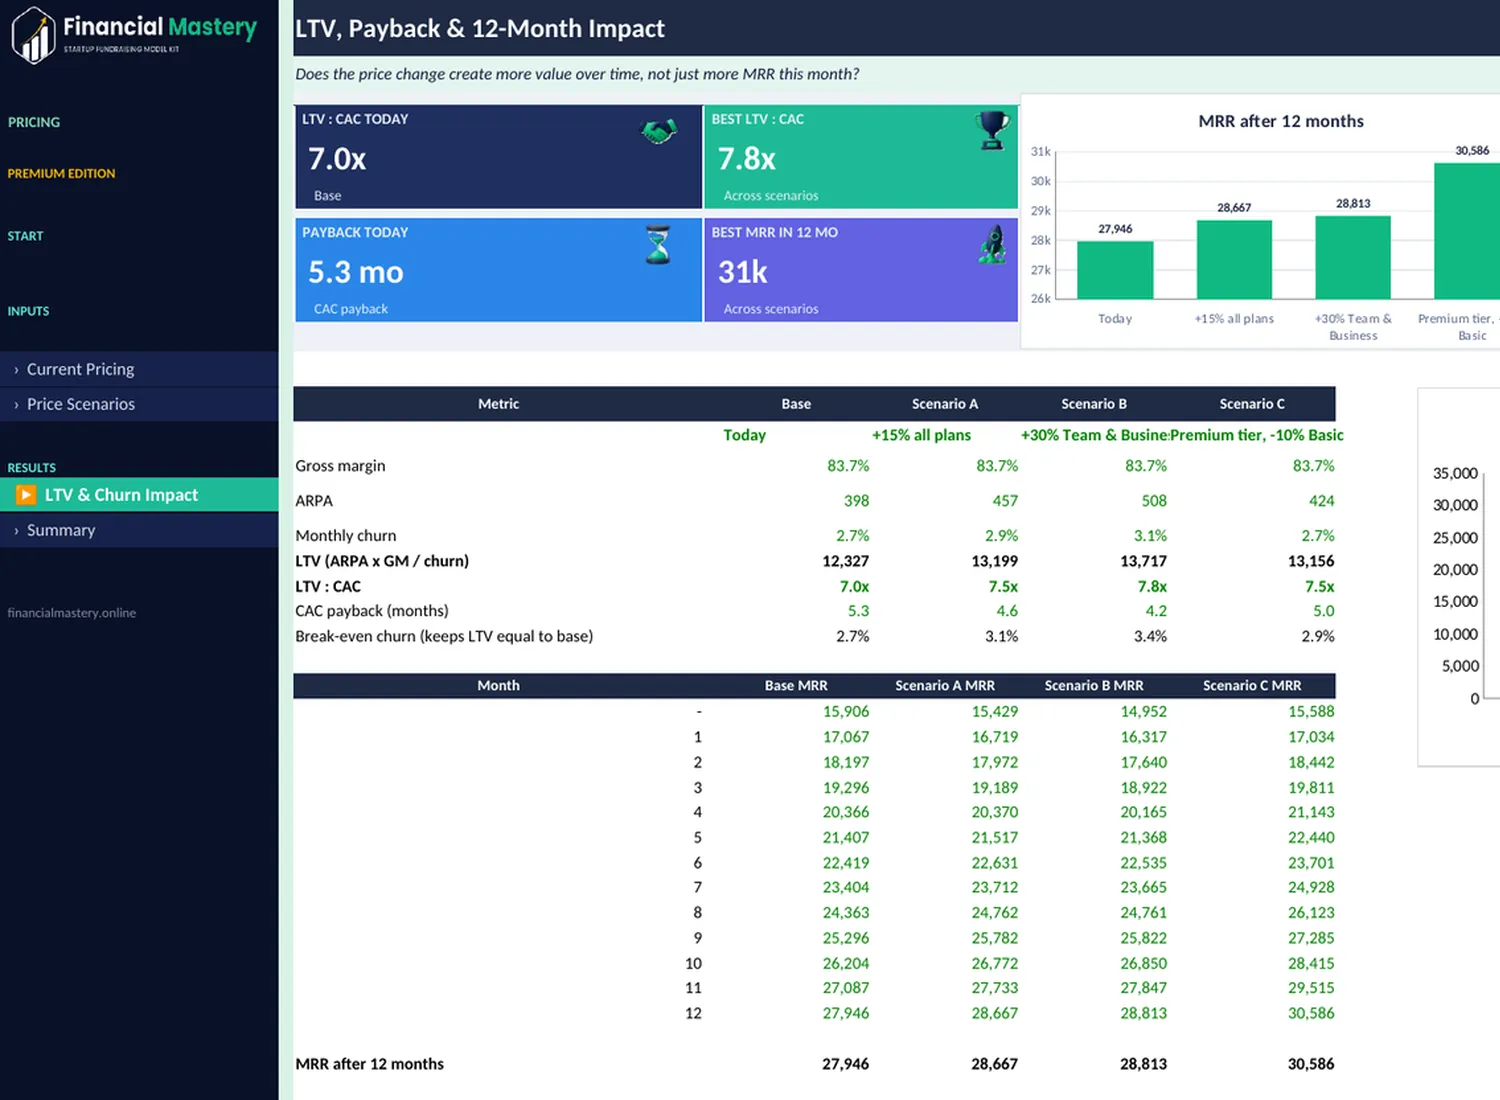
Task: Click the RESULTS sidebar heading
Action: coord(32,468)
